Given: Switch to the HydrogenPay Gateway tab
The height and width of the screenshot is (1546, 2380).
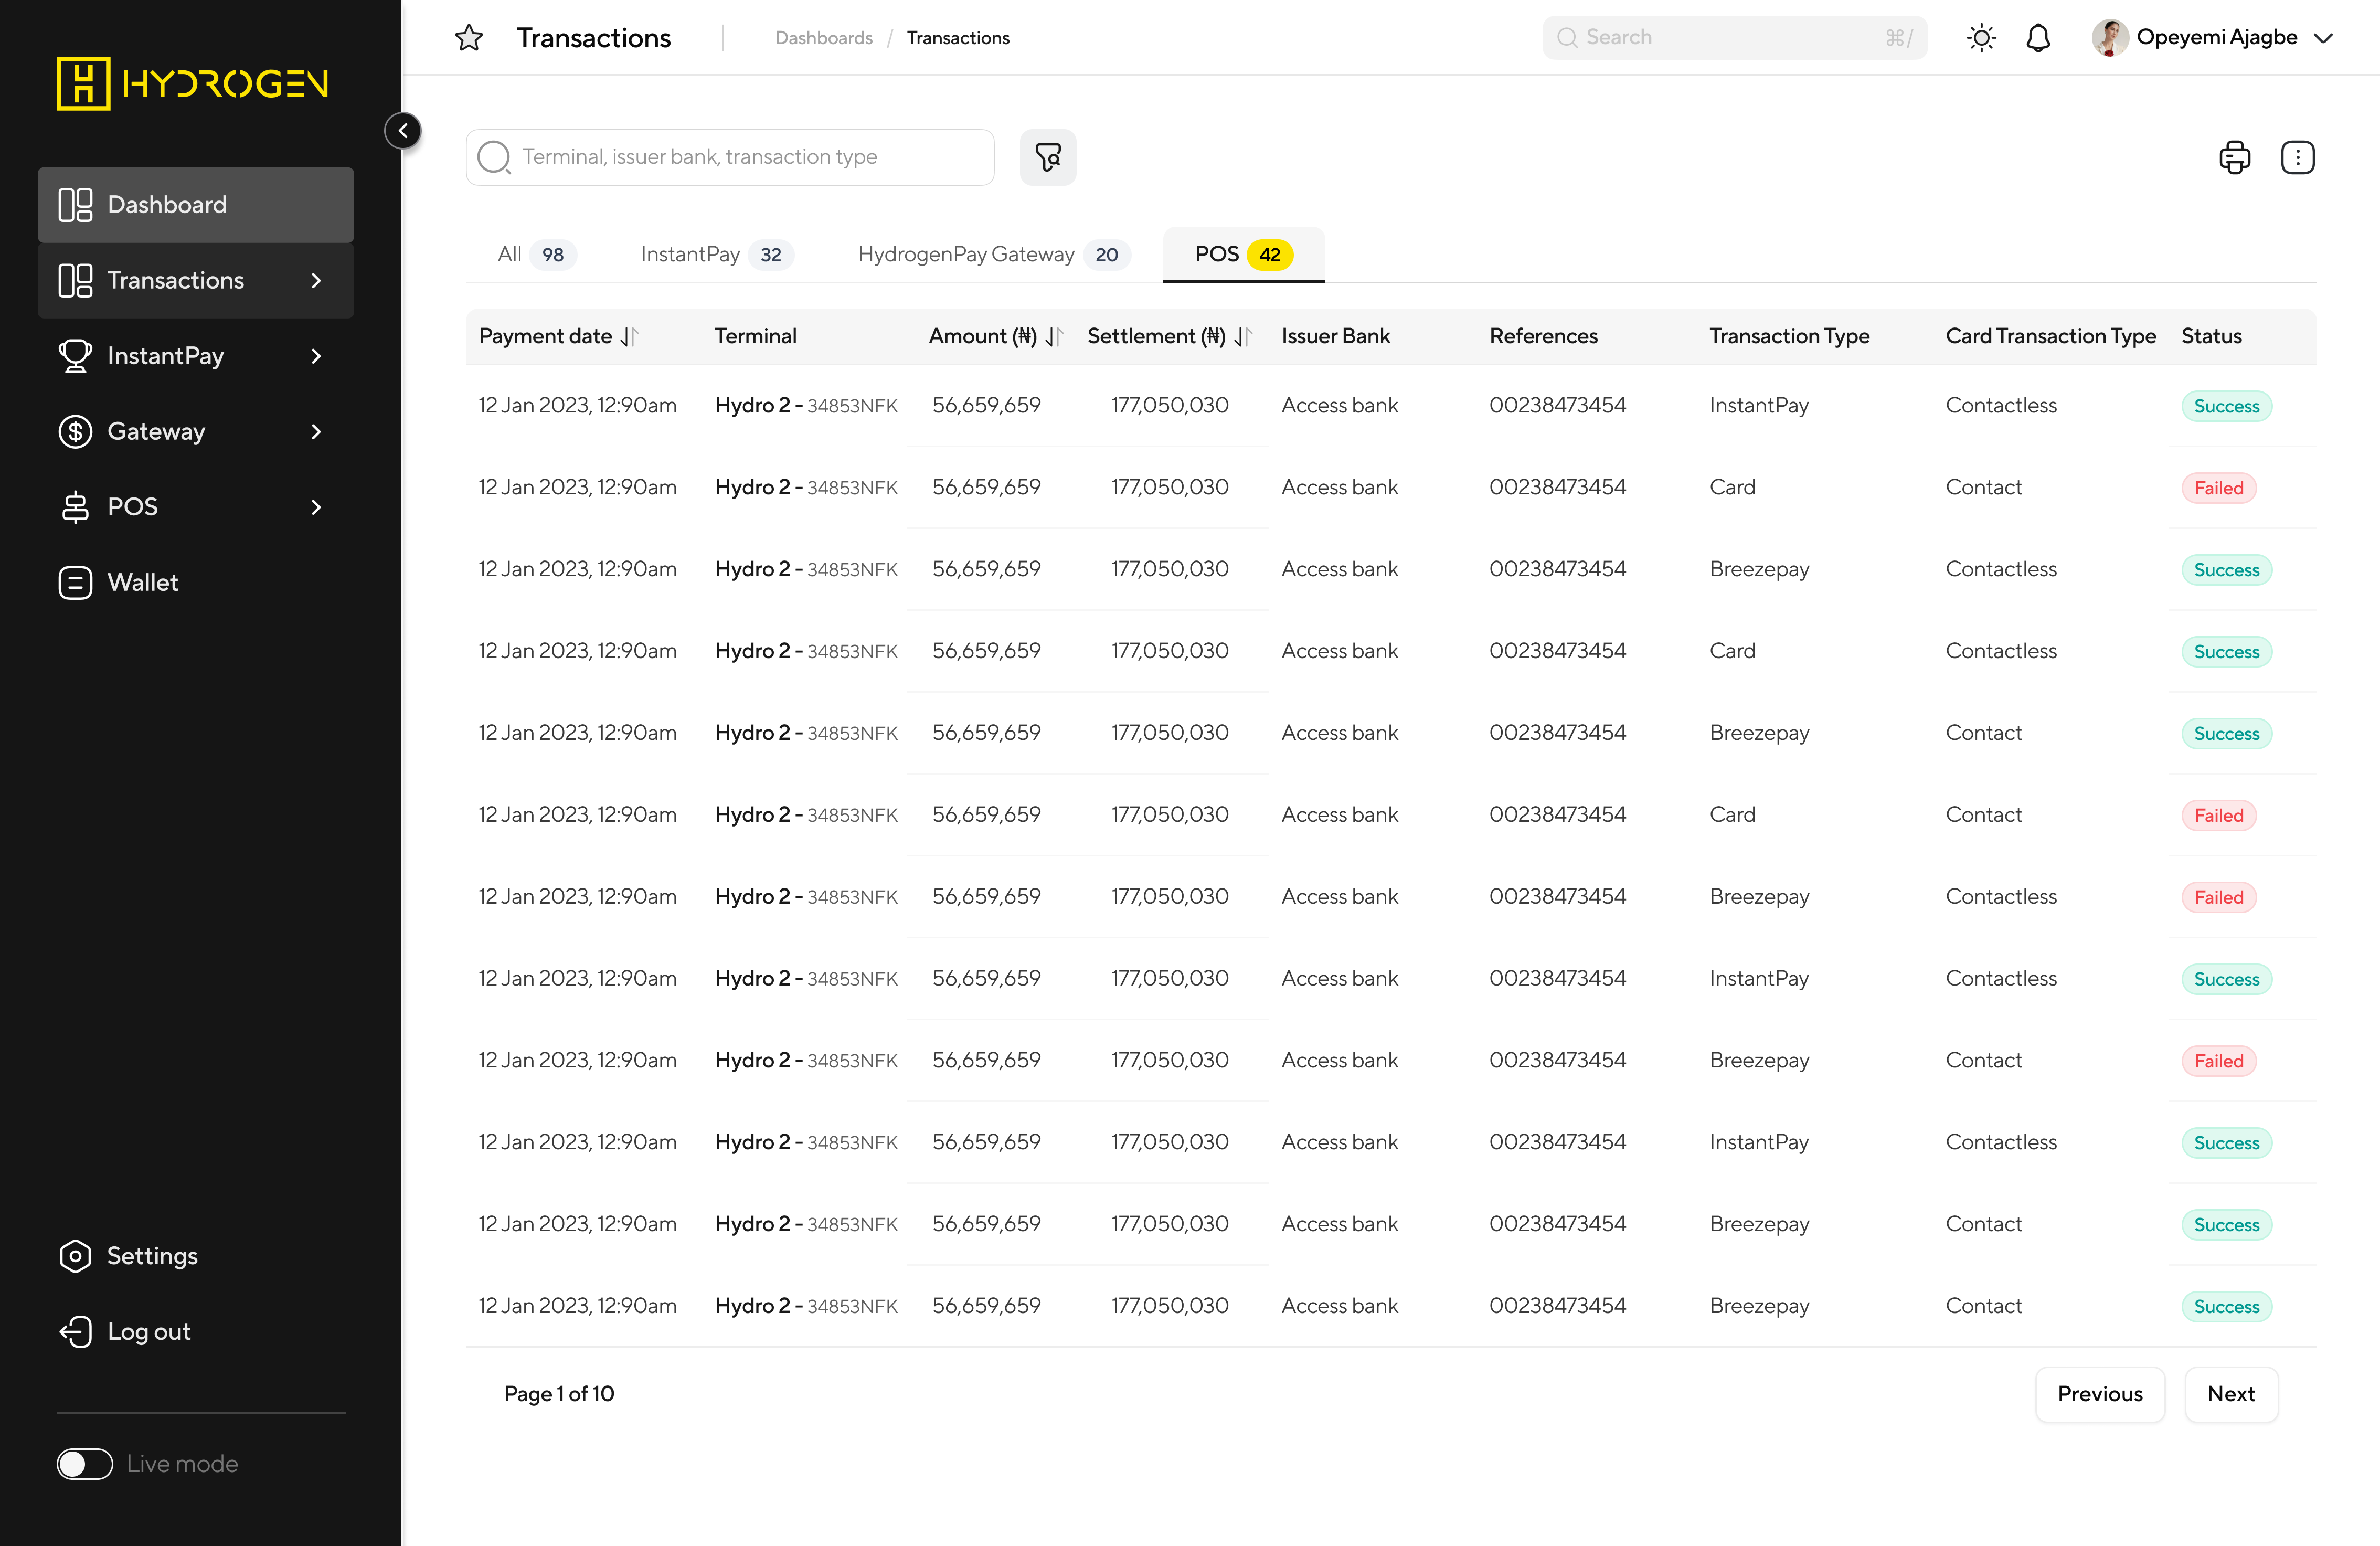Looking at the screenshot, I should [x=993, y=255].
